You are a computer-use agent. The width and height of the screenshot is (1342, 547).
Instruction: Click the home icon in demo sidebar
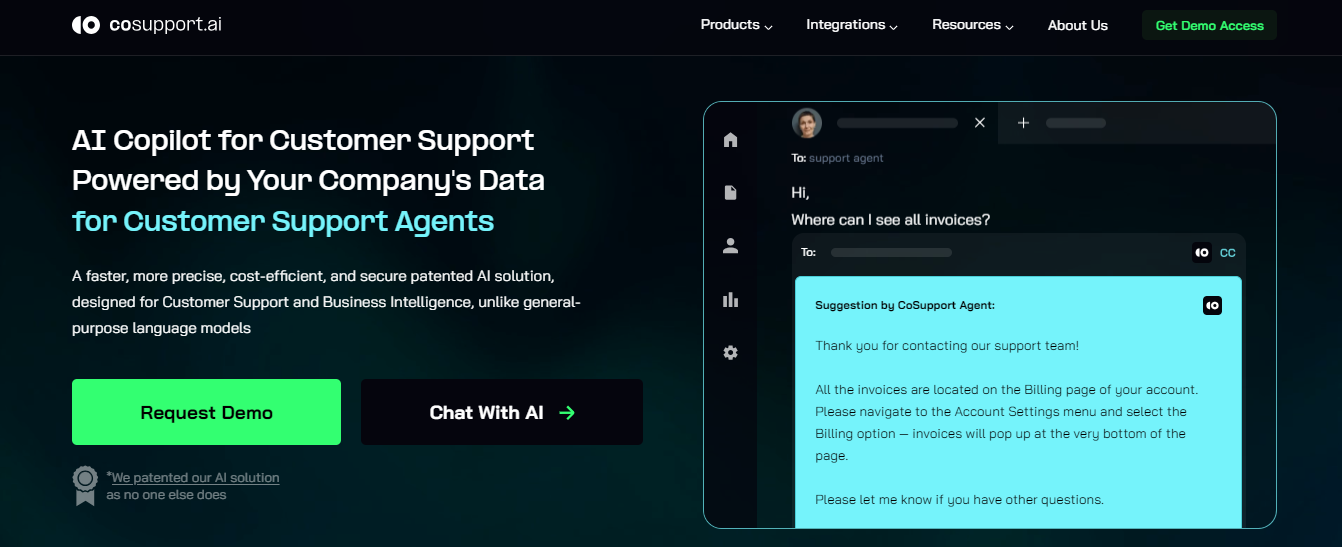730,140
